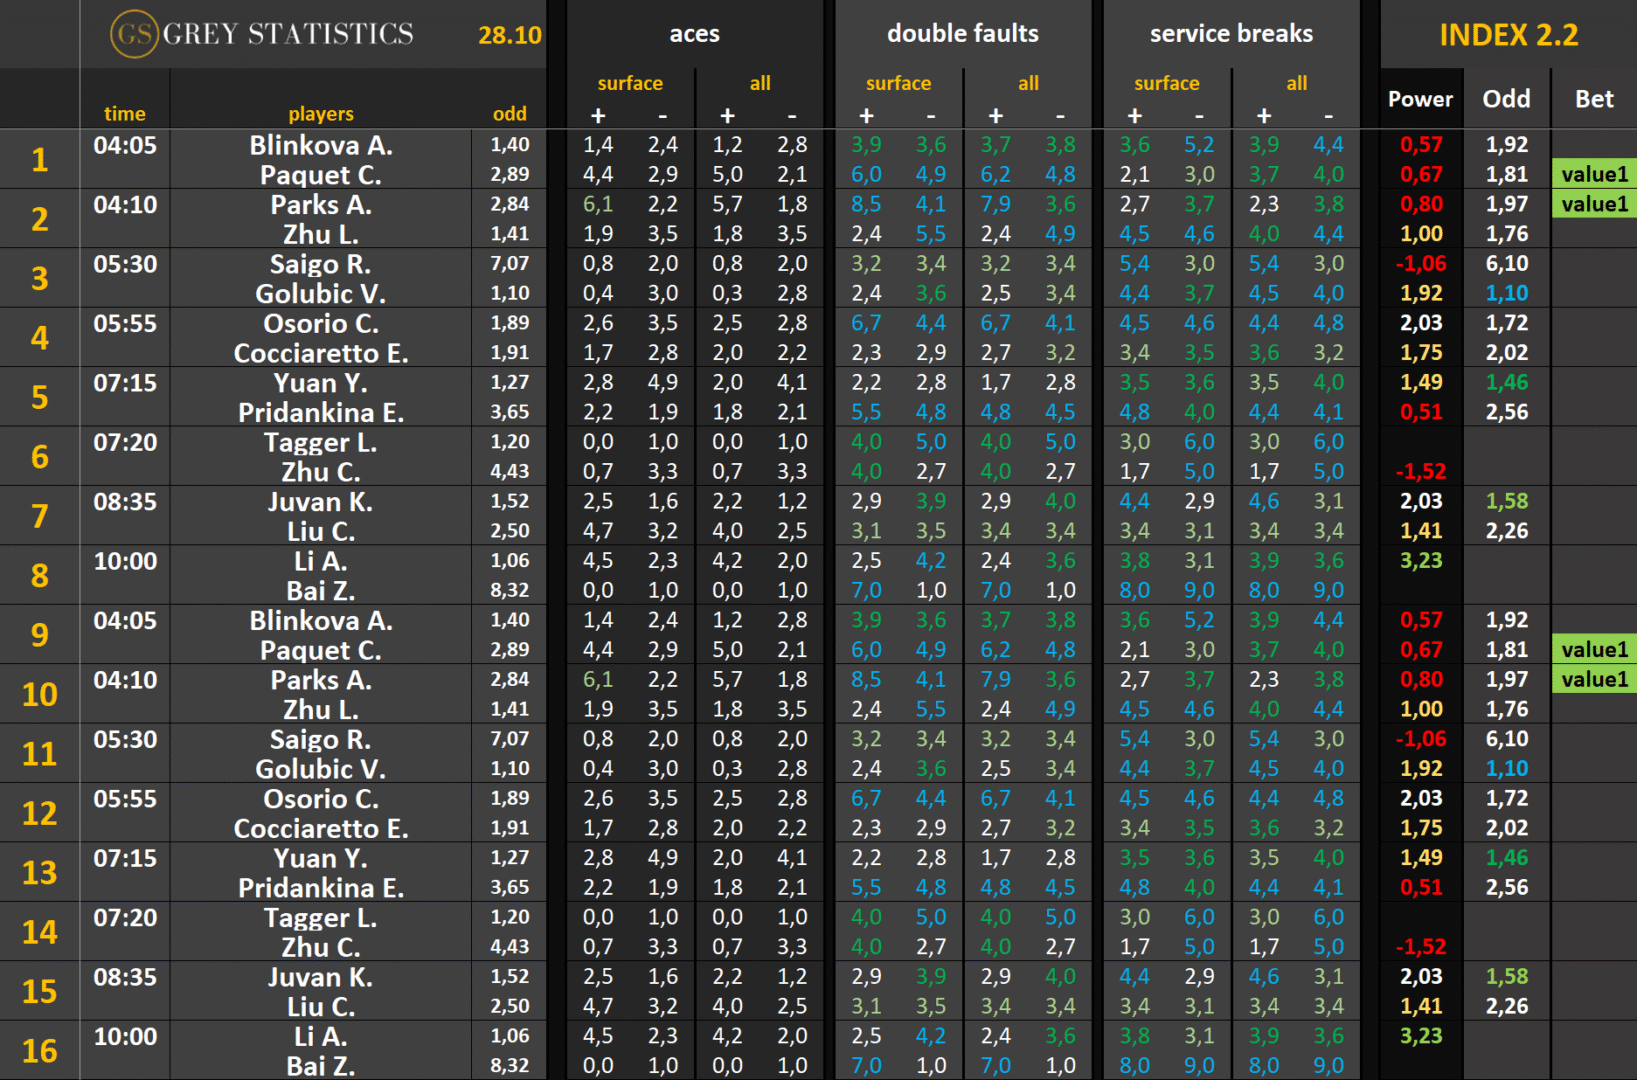Click the 28.10 date label
Screen dimensions: 1637x1080
tap(509, 36)
